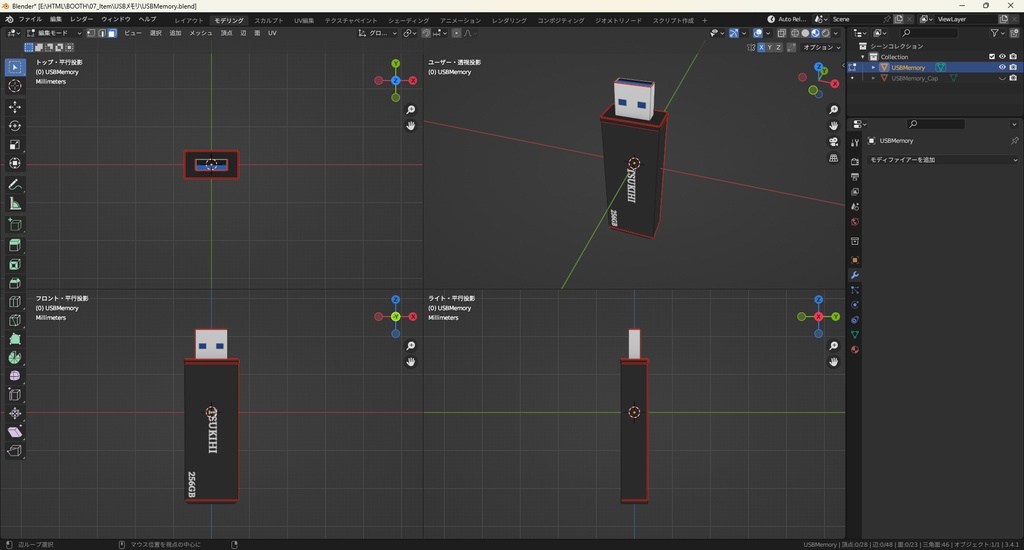
Task: Click the camera view icon in perspective viewport
Action: [x=833, y=142]
